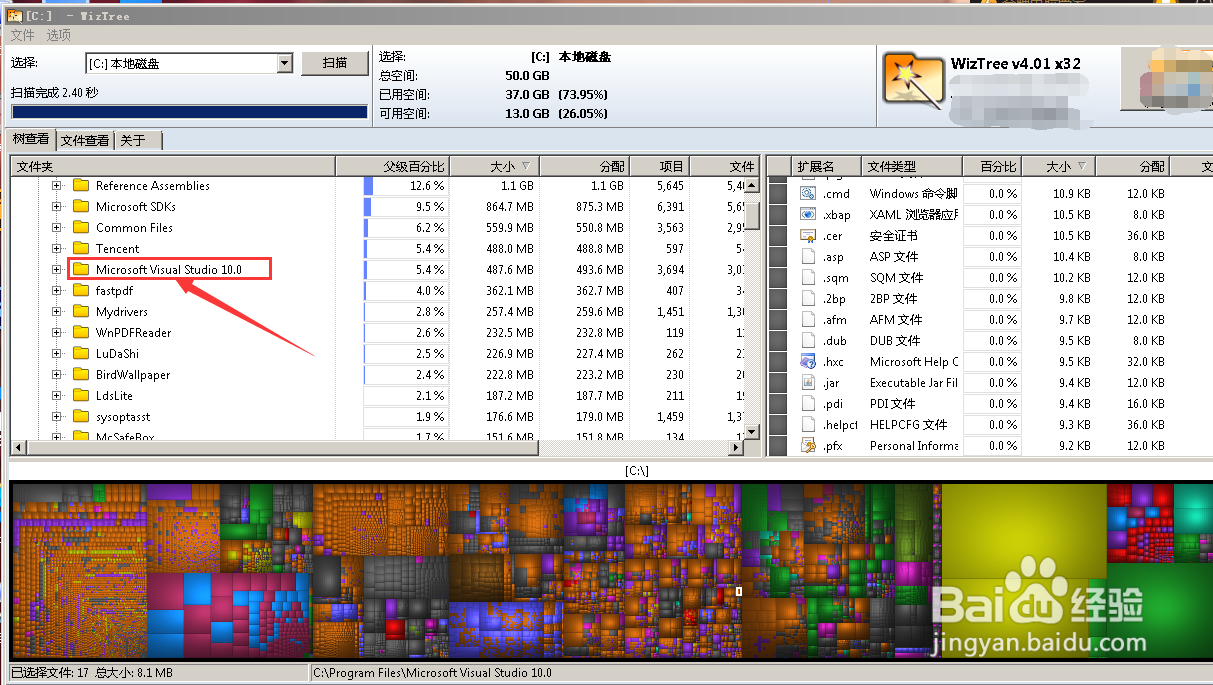
Task: Sort file types by 文件类型 column
Action: tap(912, 166)
